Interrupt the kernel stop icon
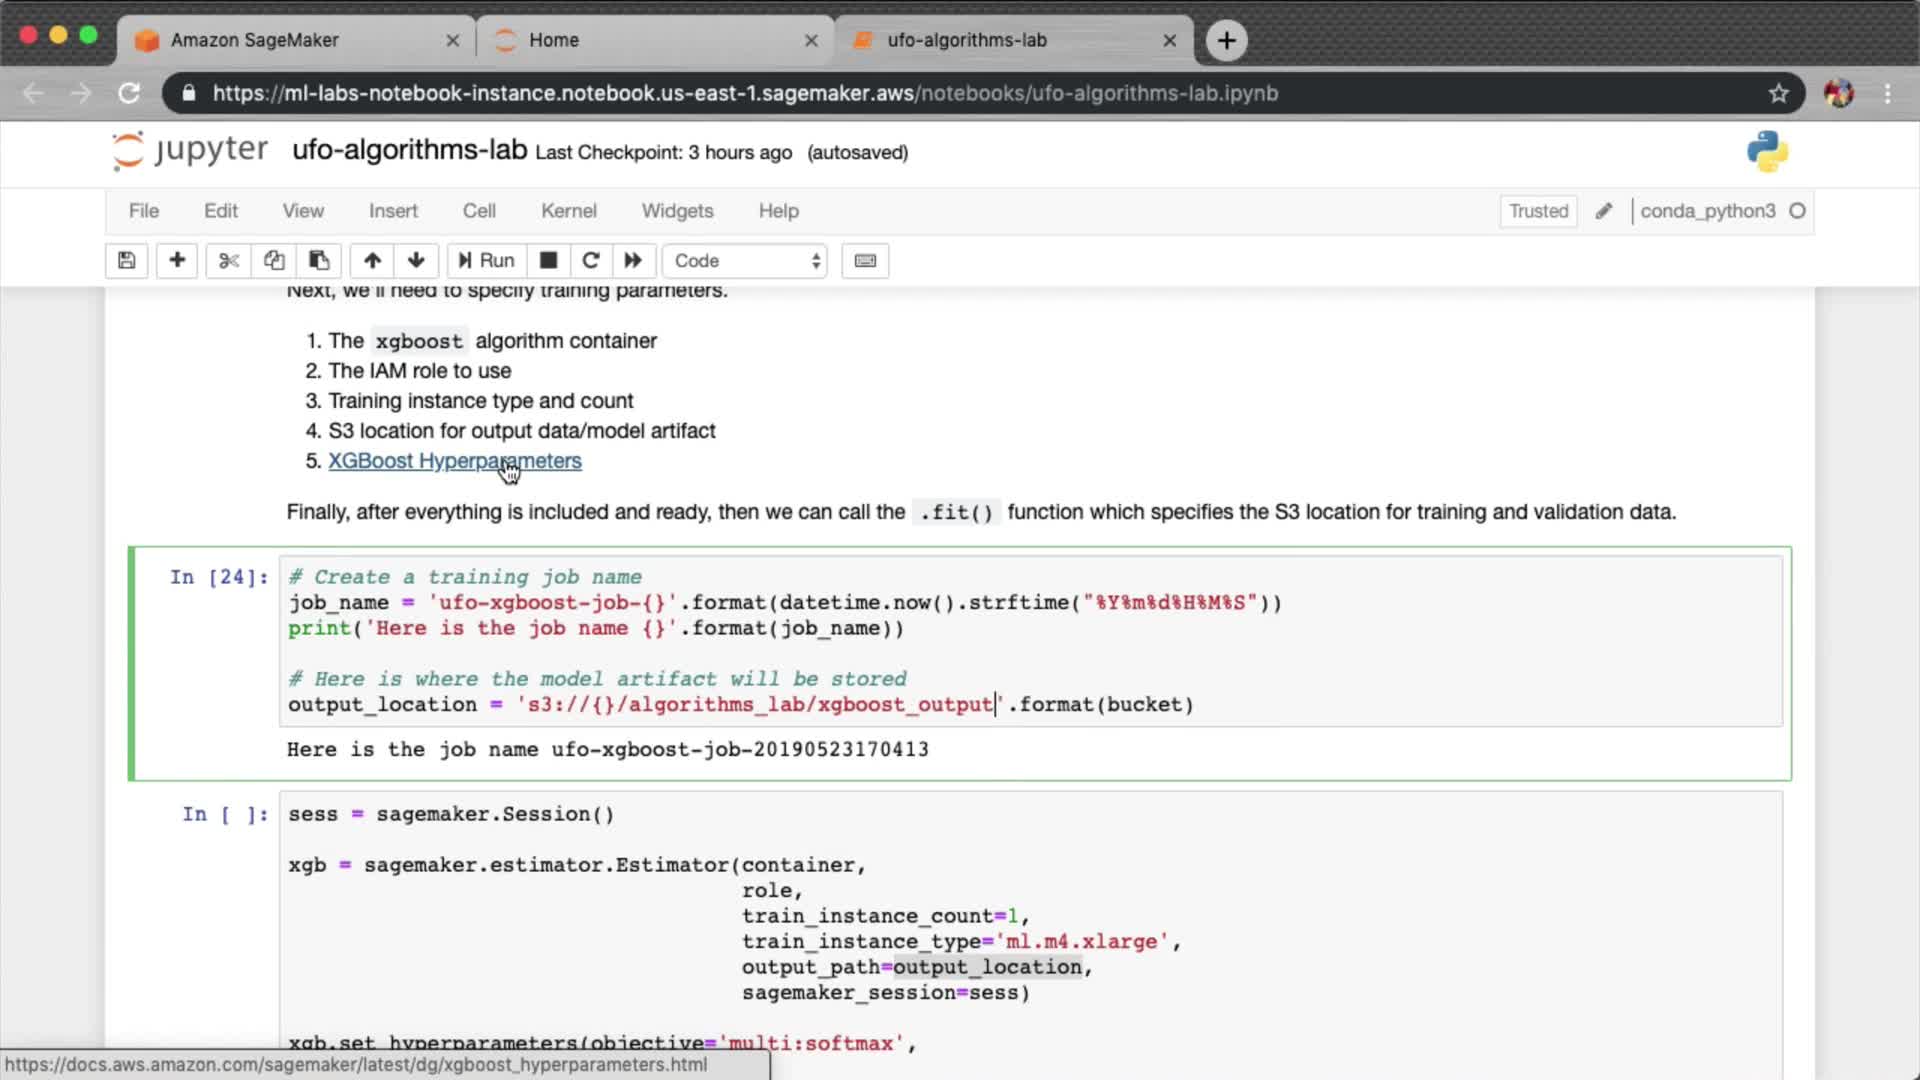 click(x=548, y=261)
